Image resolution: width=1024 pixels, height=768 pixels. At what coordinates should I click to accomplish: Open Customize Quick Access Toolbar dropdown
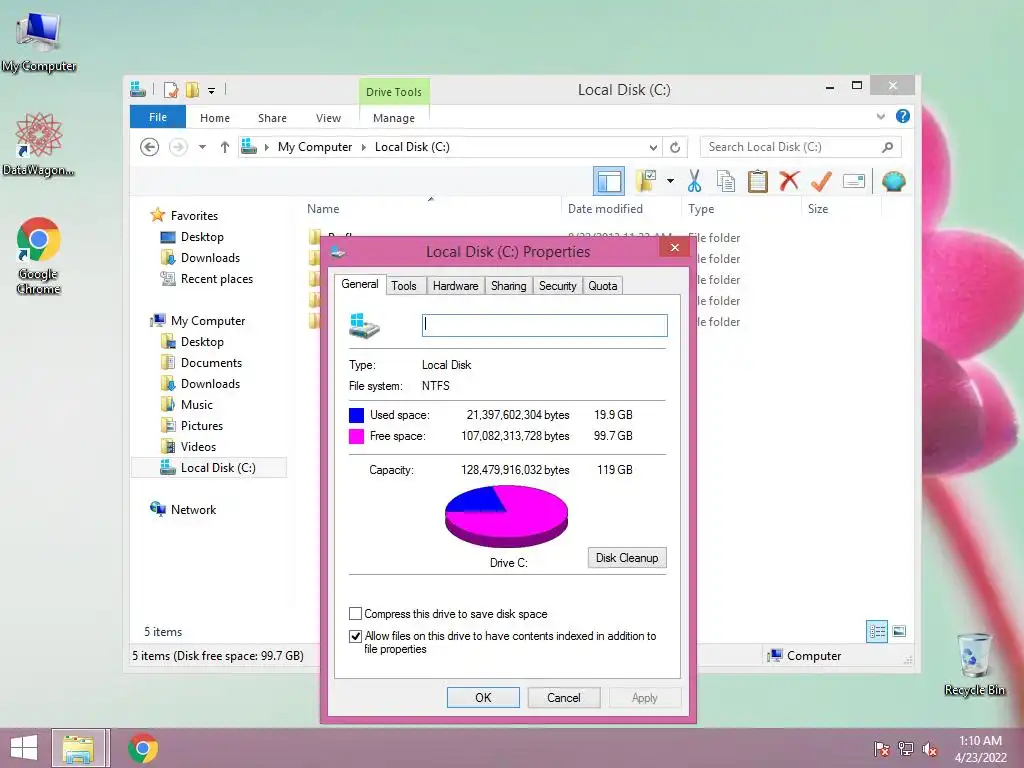211,91
